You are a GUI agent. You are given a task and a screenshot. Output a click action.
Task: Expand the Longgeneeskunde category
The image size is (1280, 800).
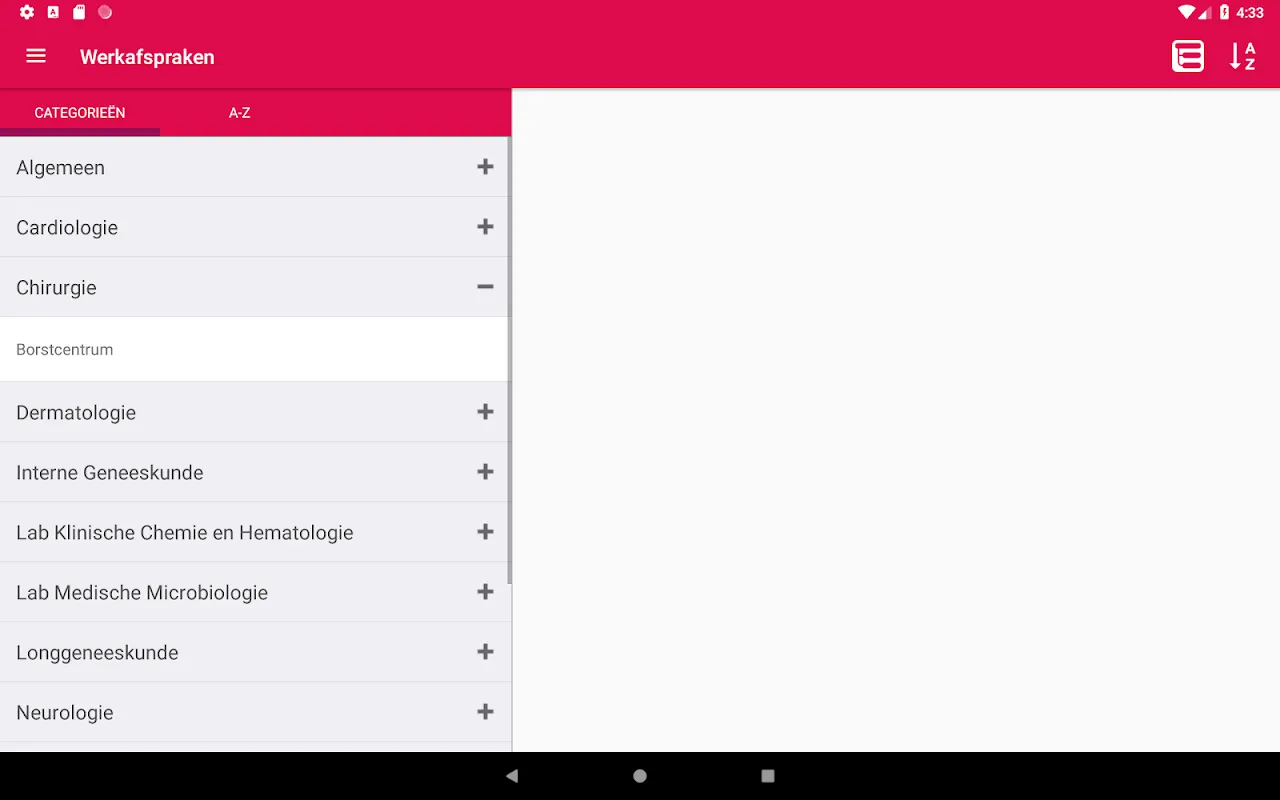pos(485,652)
